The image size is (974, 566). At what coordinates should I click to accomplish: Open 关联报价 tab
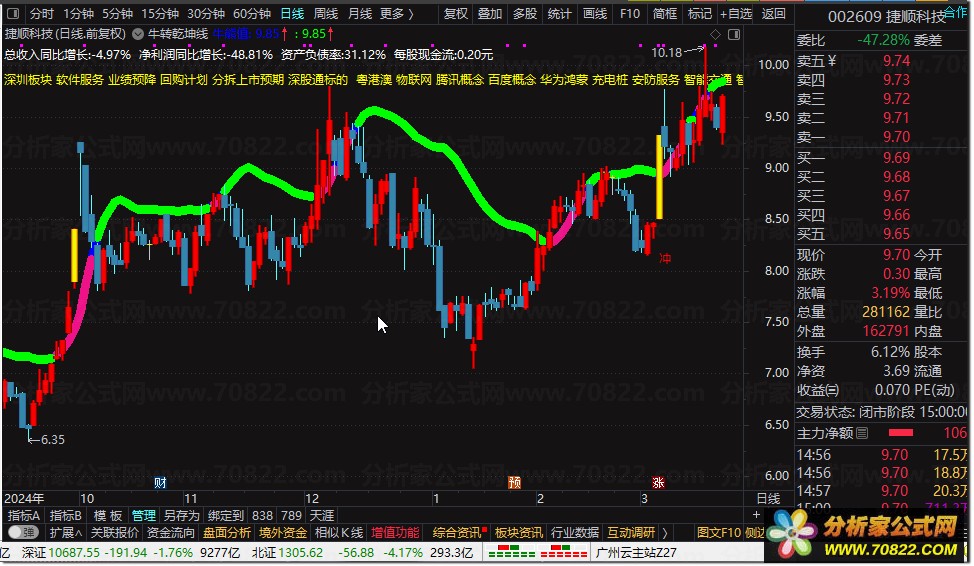(x=114, y=532)
